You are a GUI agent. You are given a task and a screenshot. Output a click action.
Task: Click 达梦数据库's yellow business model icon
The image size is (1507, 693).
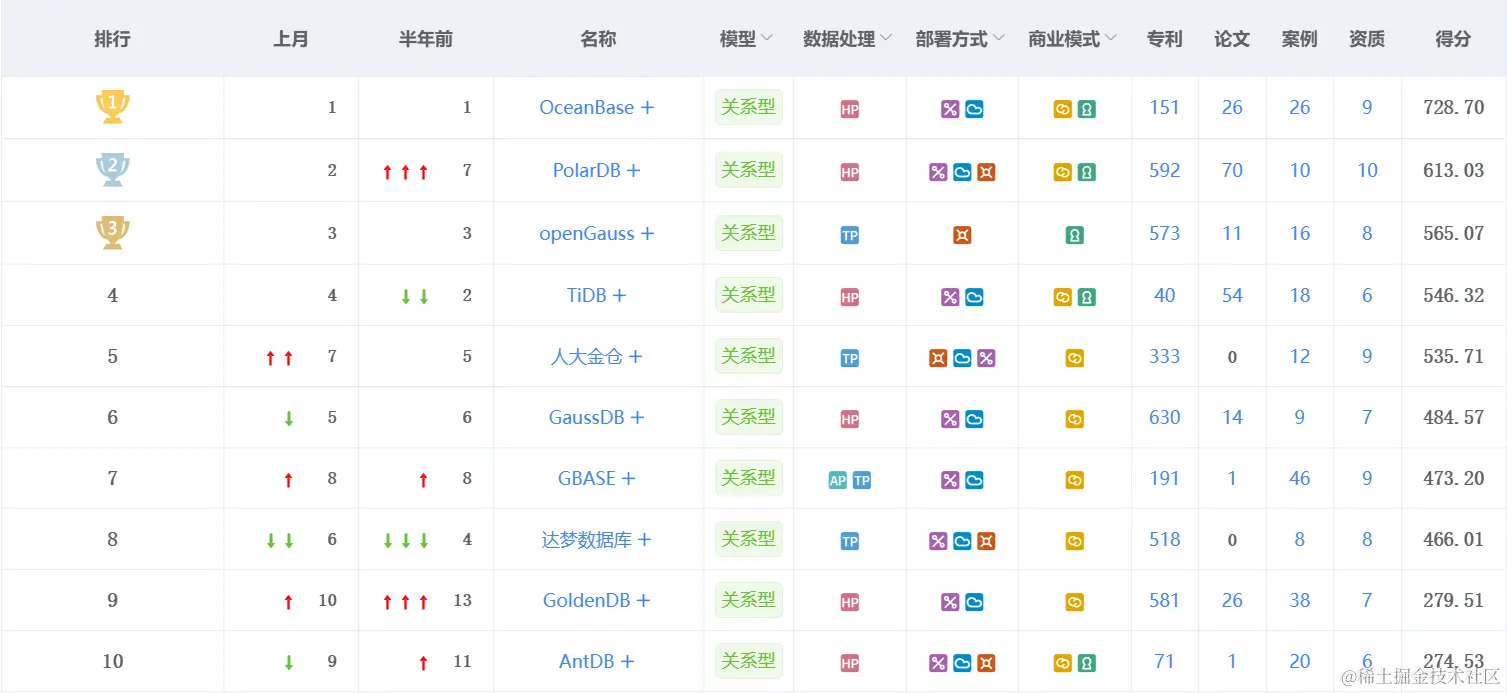point(1075,542)
